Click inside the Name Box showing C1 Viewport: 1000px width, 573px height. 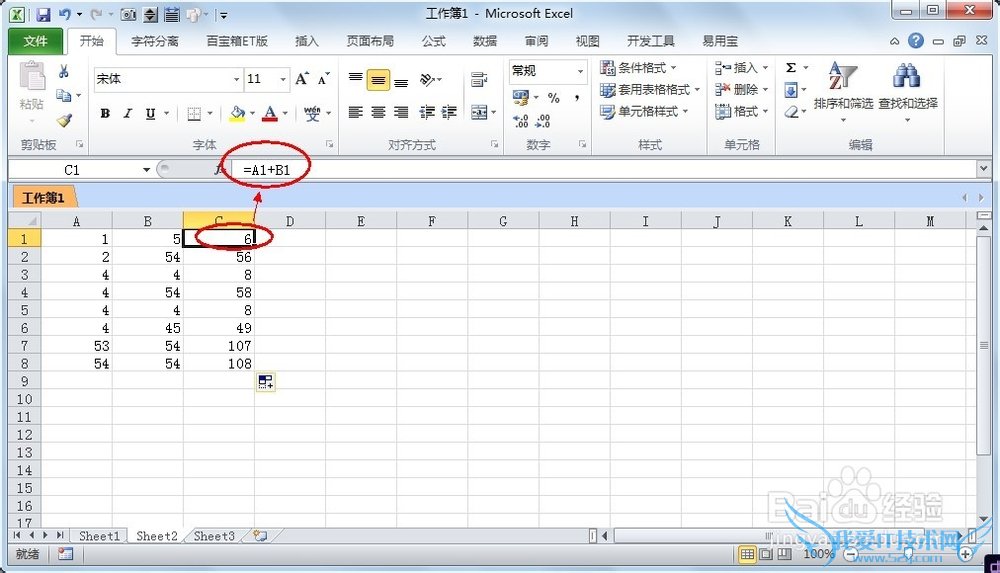72,170
